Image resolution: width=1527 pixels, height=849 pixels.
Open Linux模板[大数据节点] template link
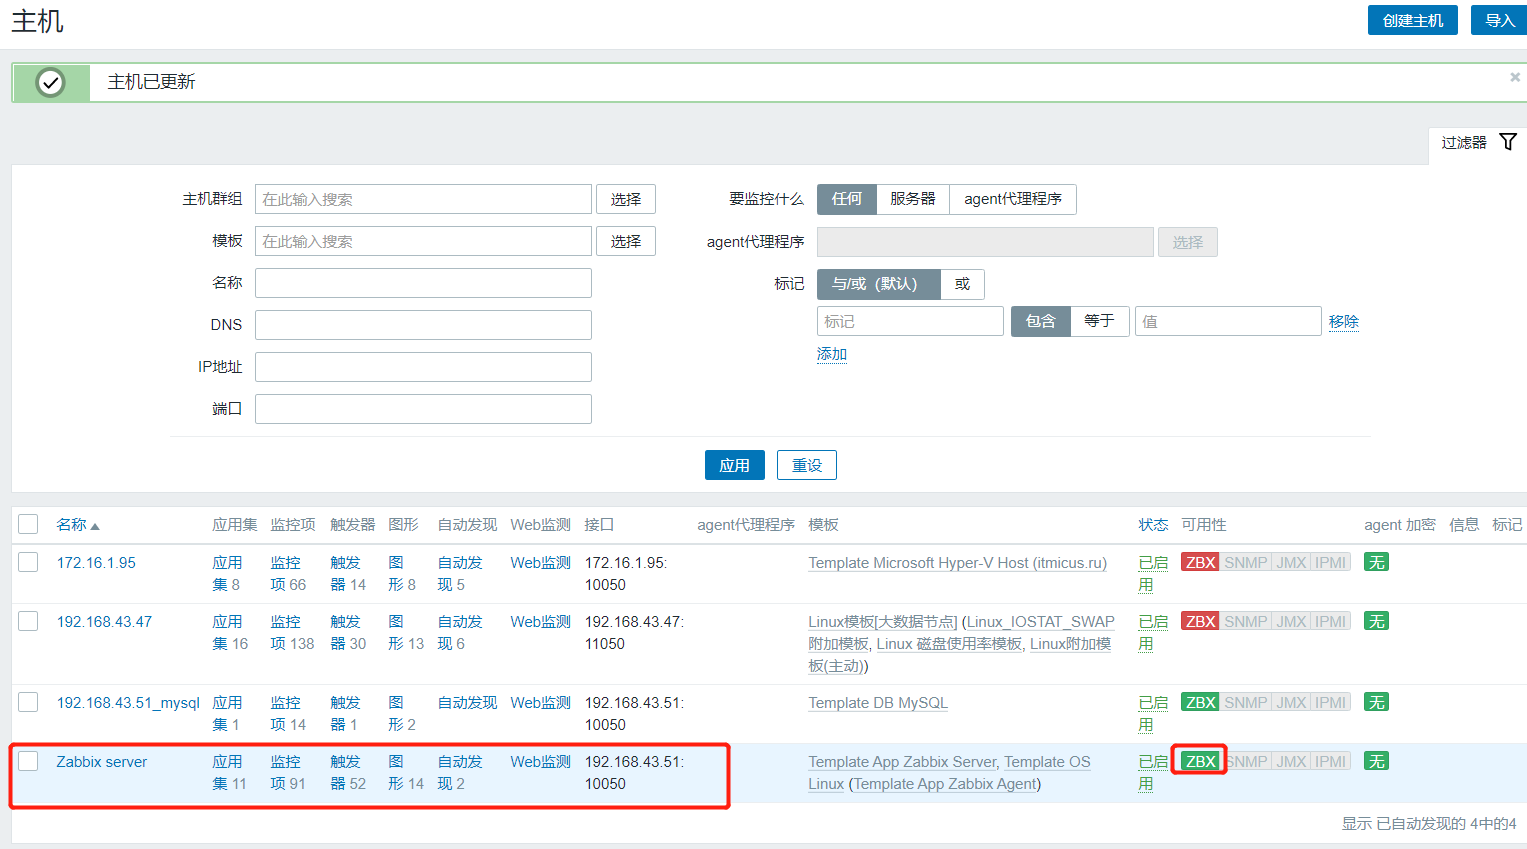click(883, 621)
